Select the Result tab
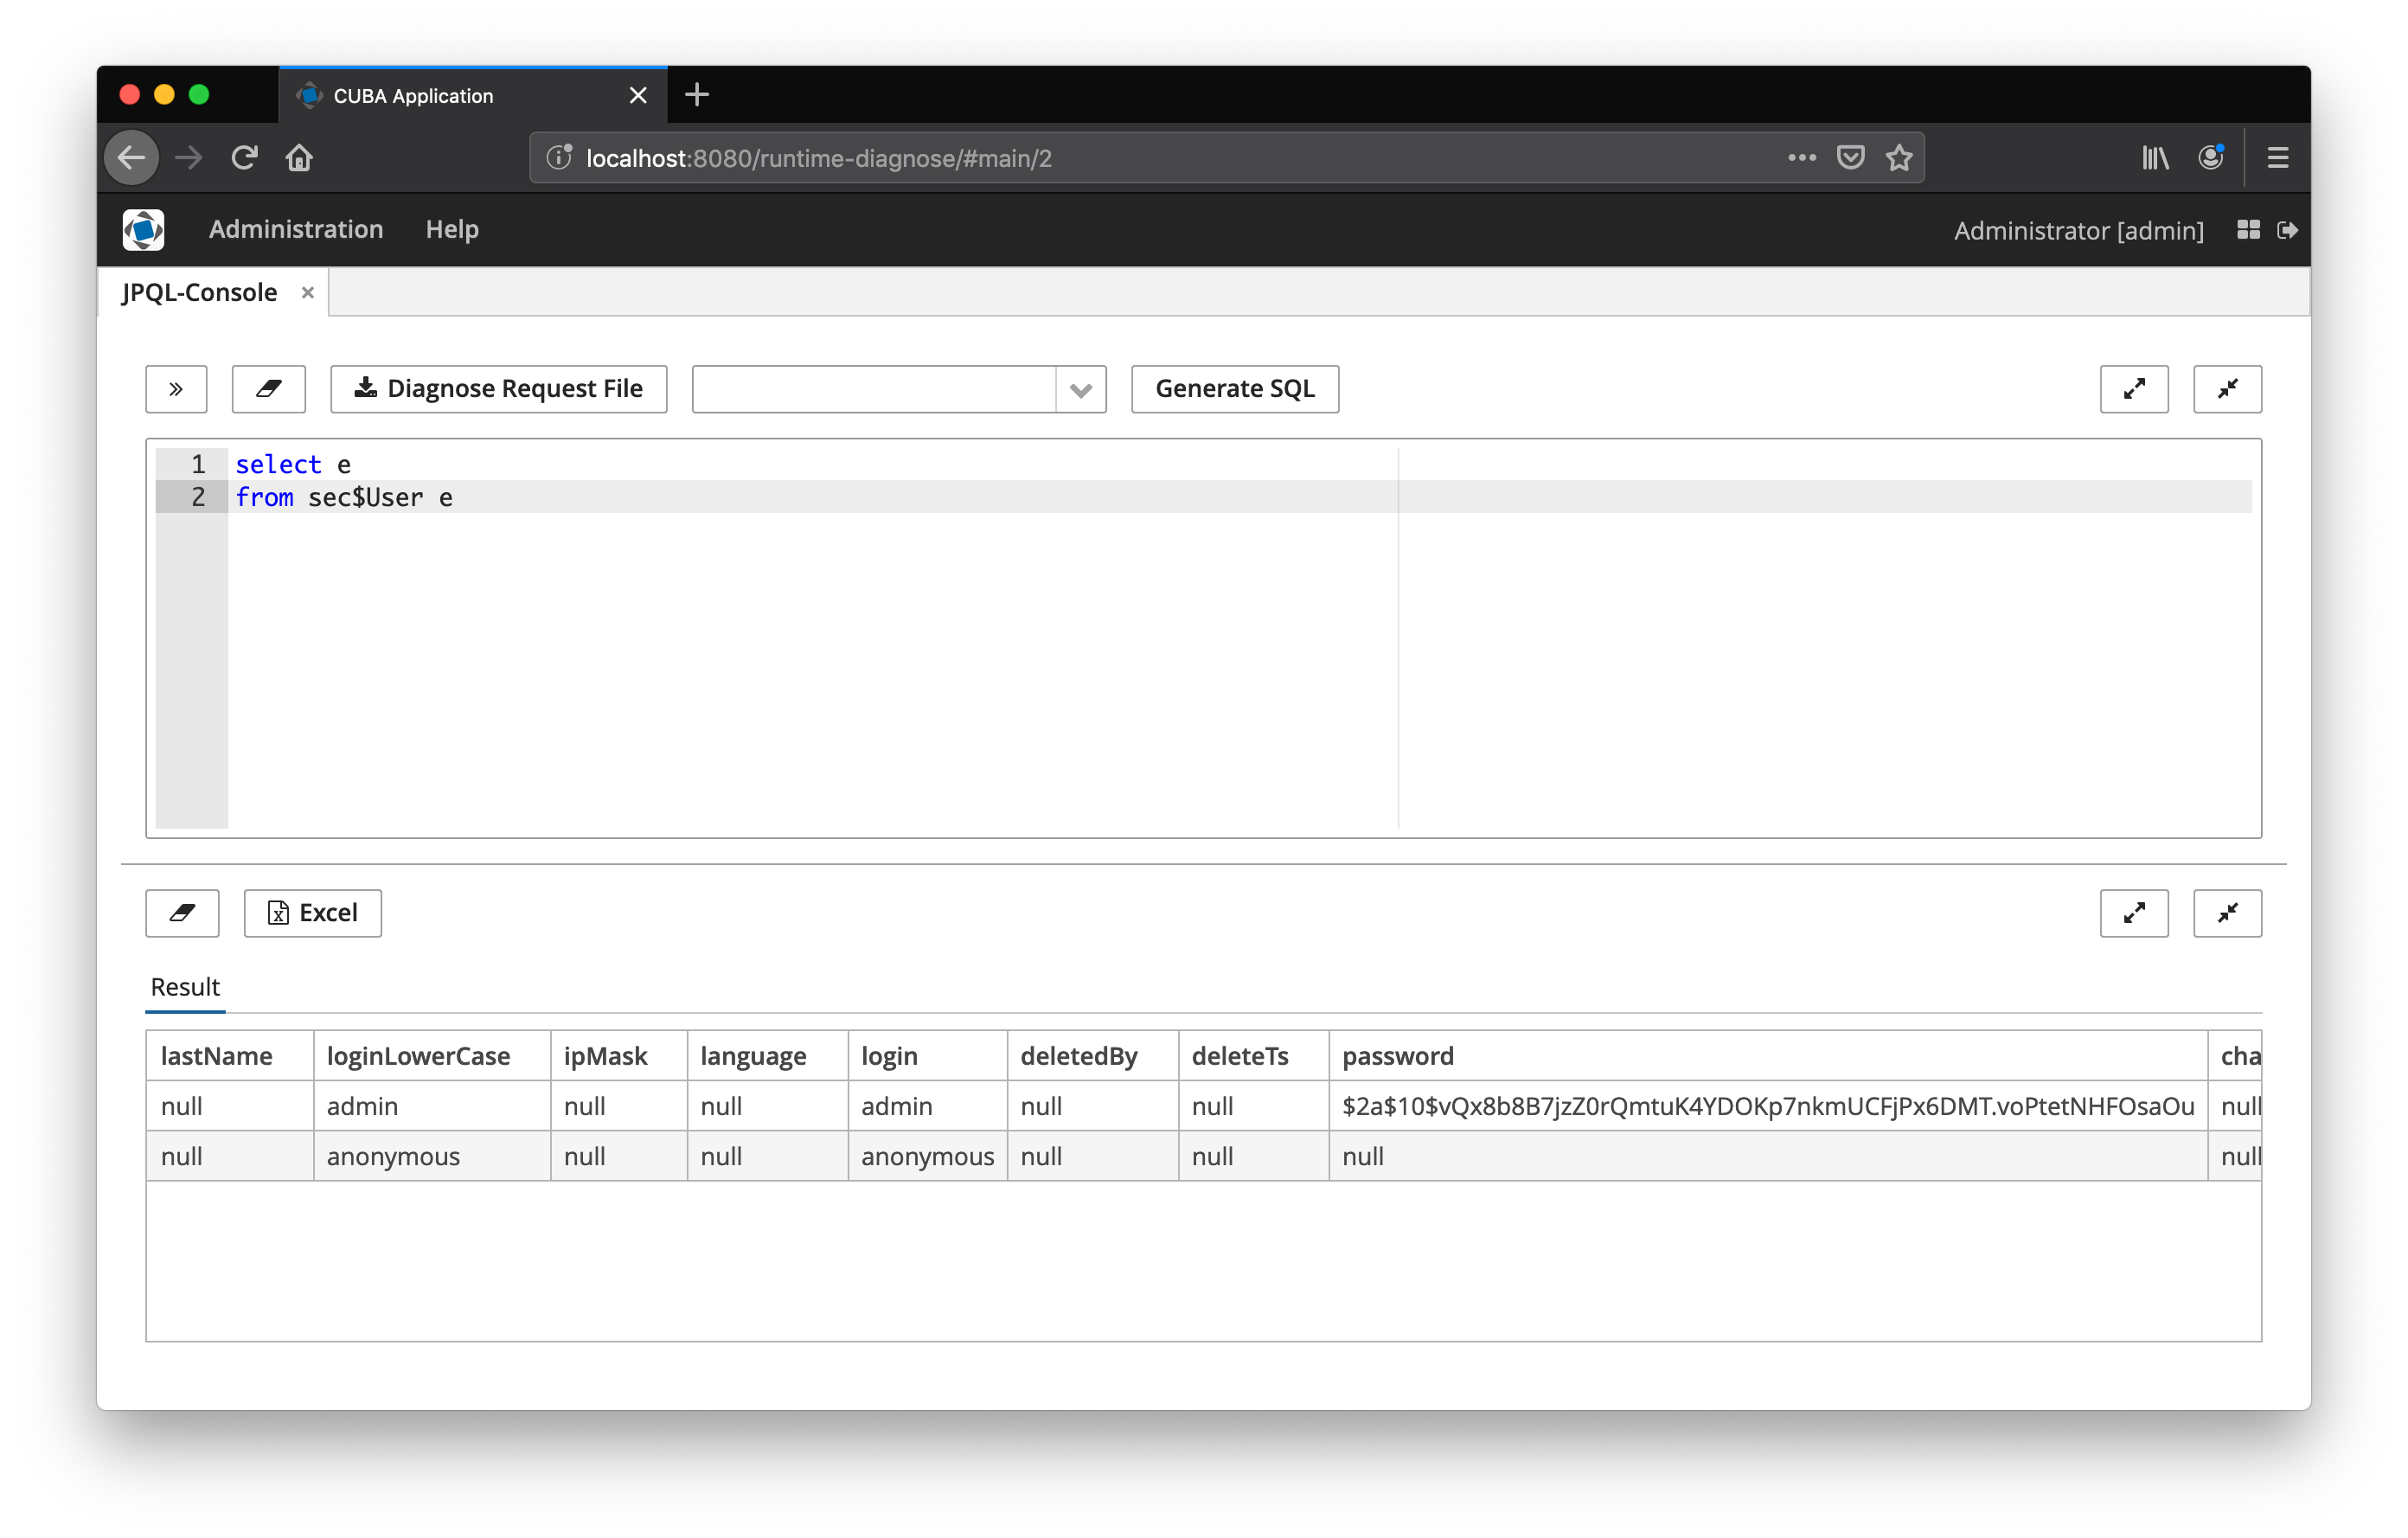2408x1538 pixels. click(185, 987)
